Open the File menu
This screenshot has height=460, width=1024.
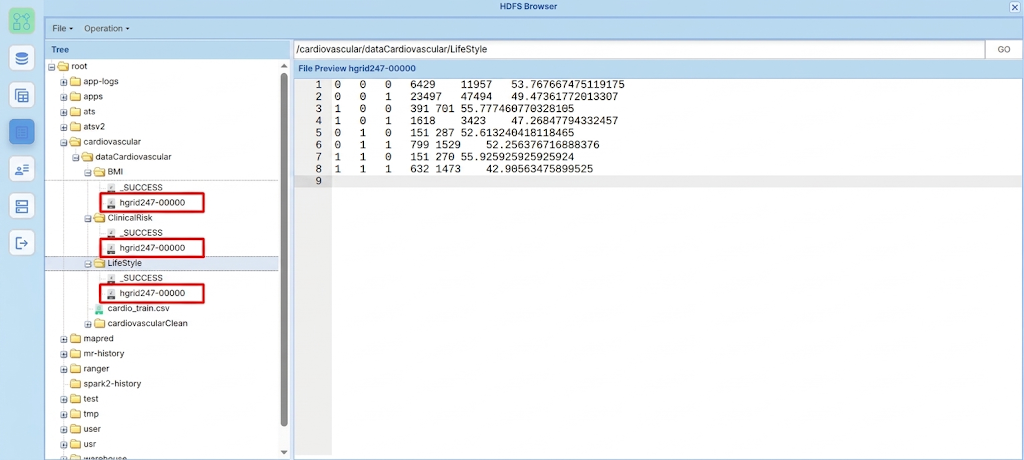(62, 28)
